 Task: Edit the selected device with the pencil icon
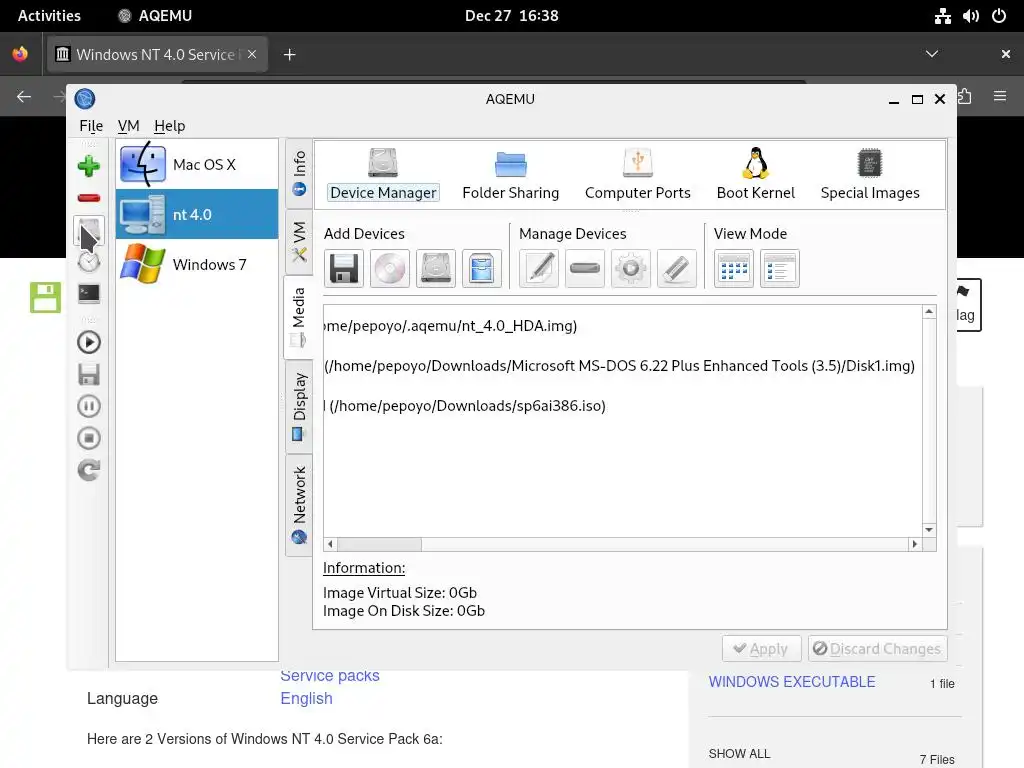tap(539, 268)
